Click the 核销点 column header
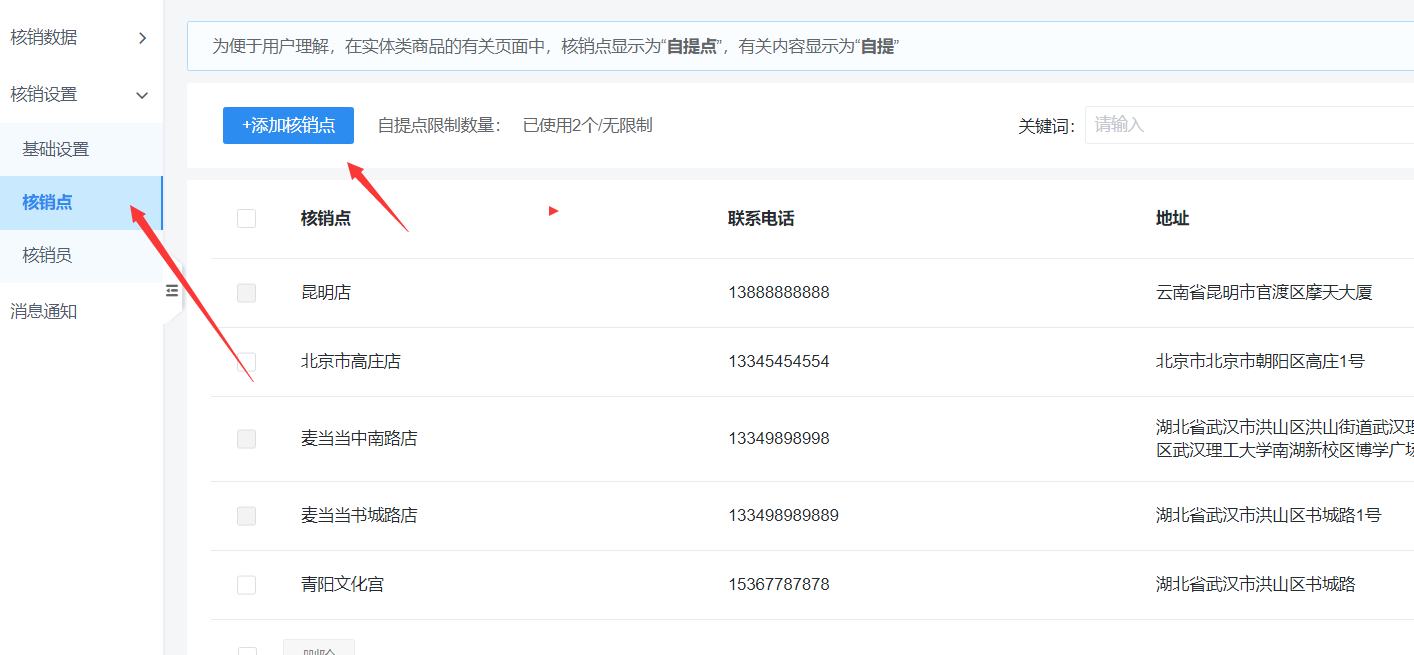Image resolution: width=1414 pixels, height=655 pixels. (326, 218)
